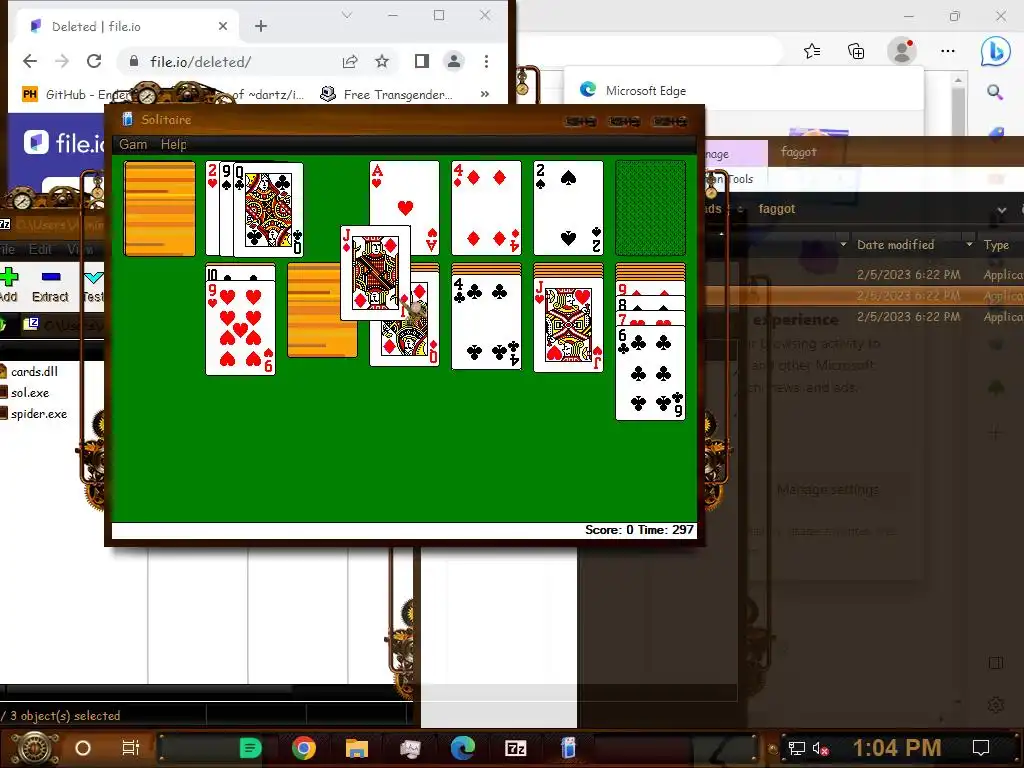Image resolution: width=1024 pixels, height=768 pixels.
Task: Open Chrome from the taskbar
Action: (x=304, y=748)
